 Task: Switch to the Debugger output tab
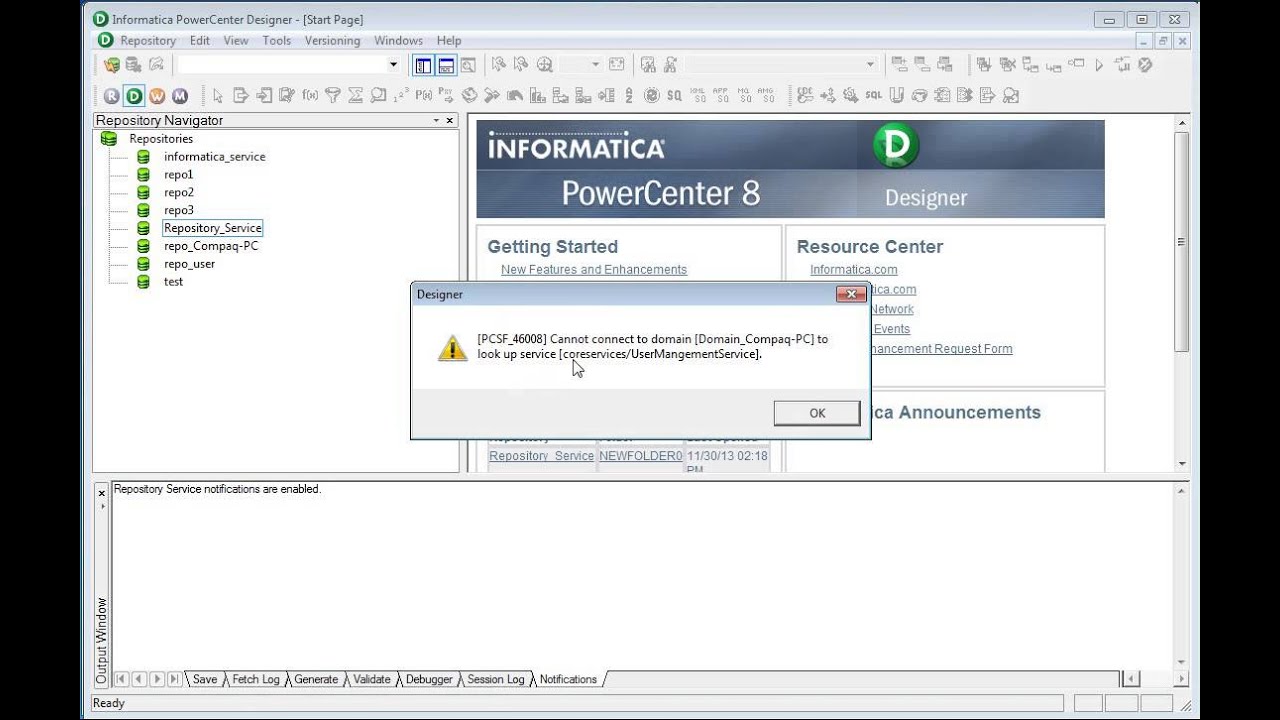429,679
